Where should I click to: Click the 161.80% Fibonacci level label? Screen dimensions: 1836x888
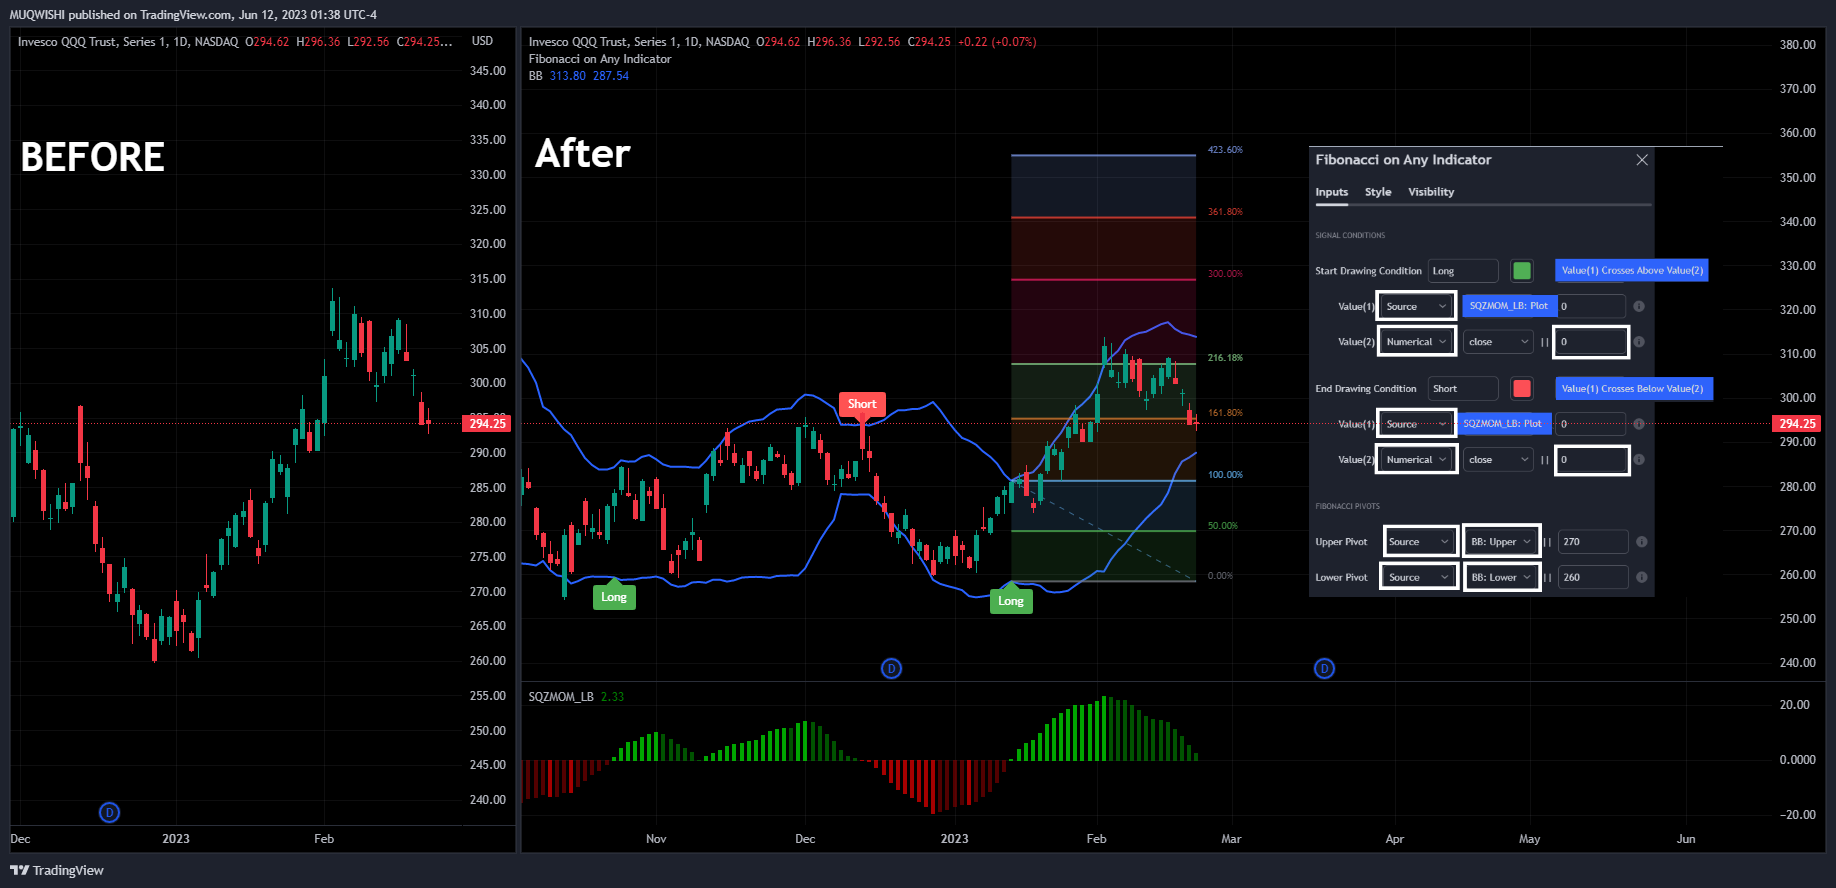(1225, 413)
